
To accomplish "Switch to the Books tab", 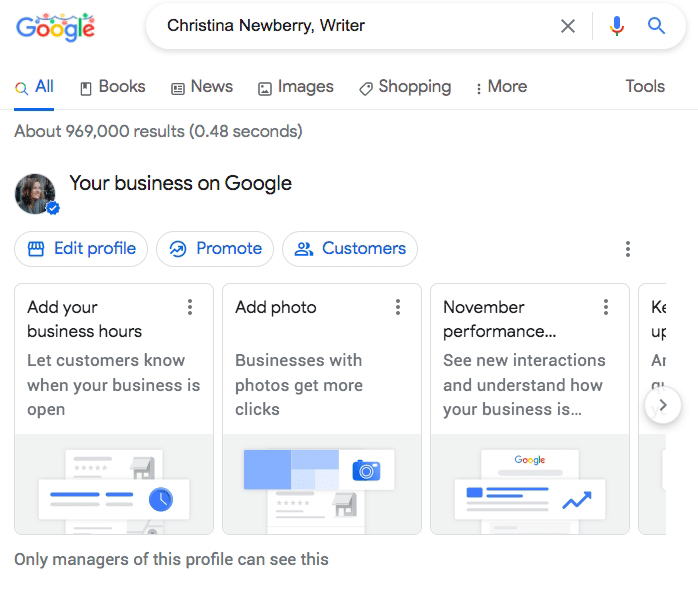I will (x=113, y=87).
